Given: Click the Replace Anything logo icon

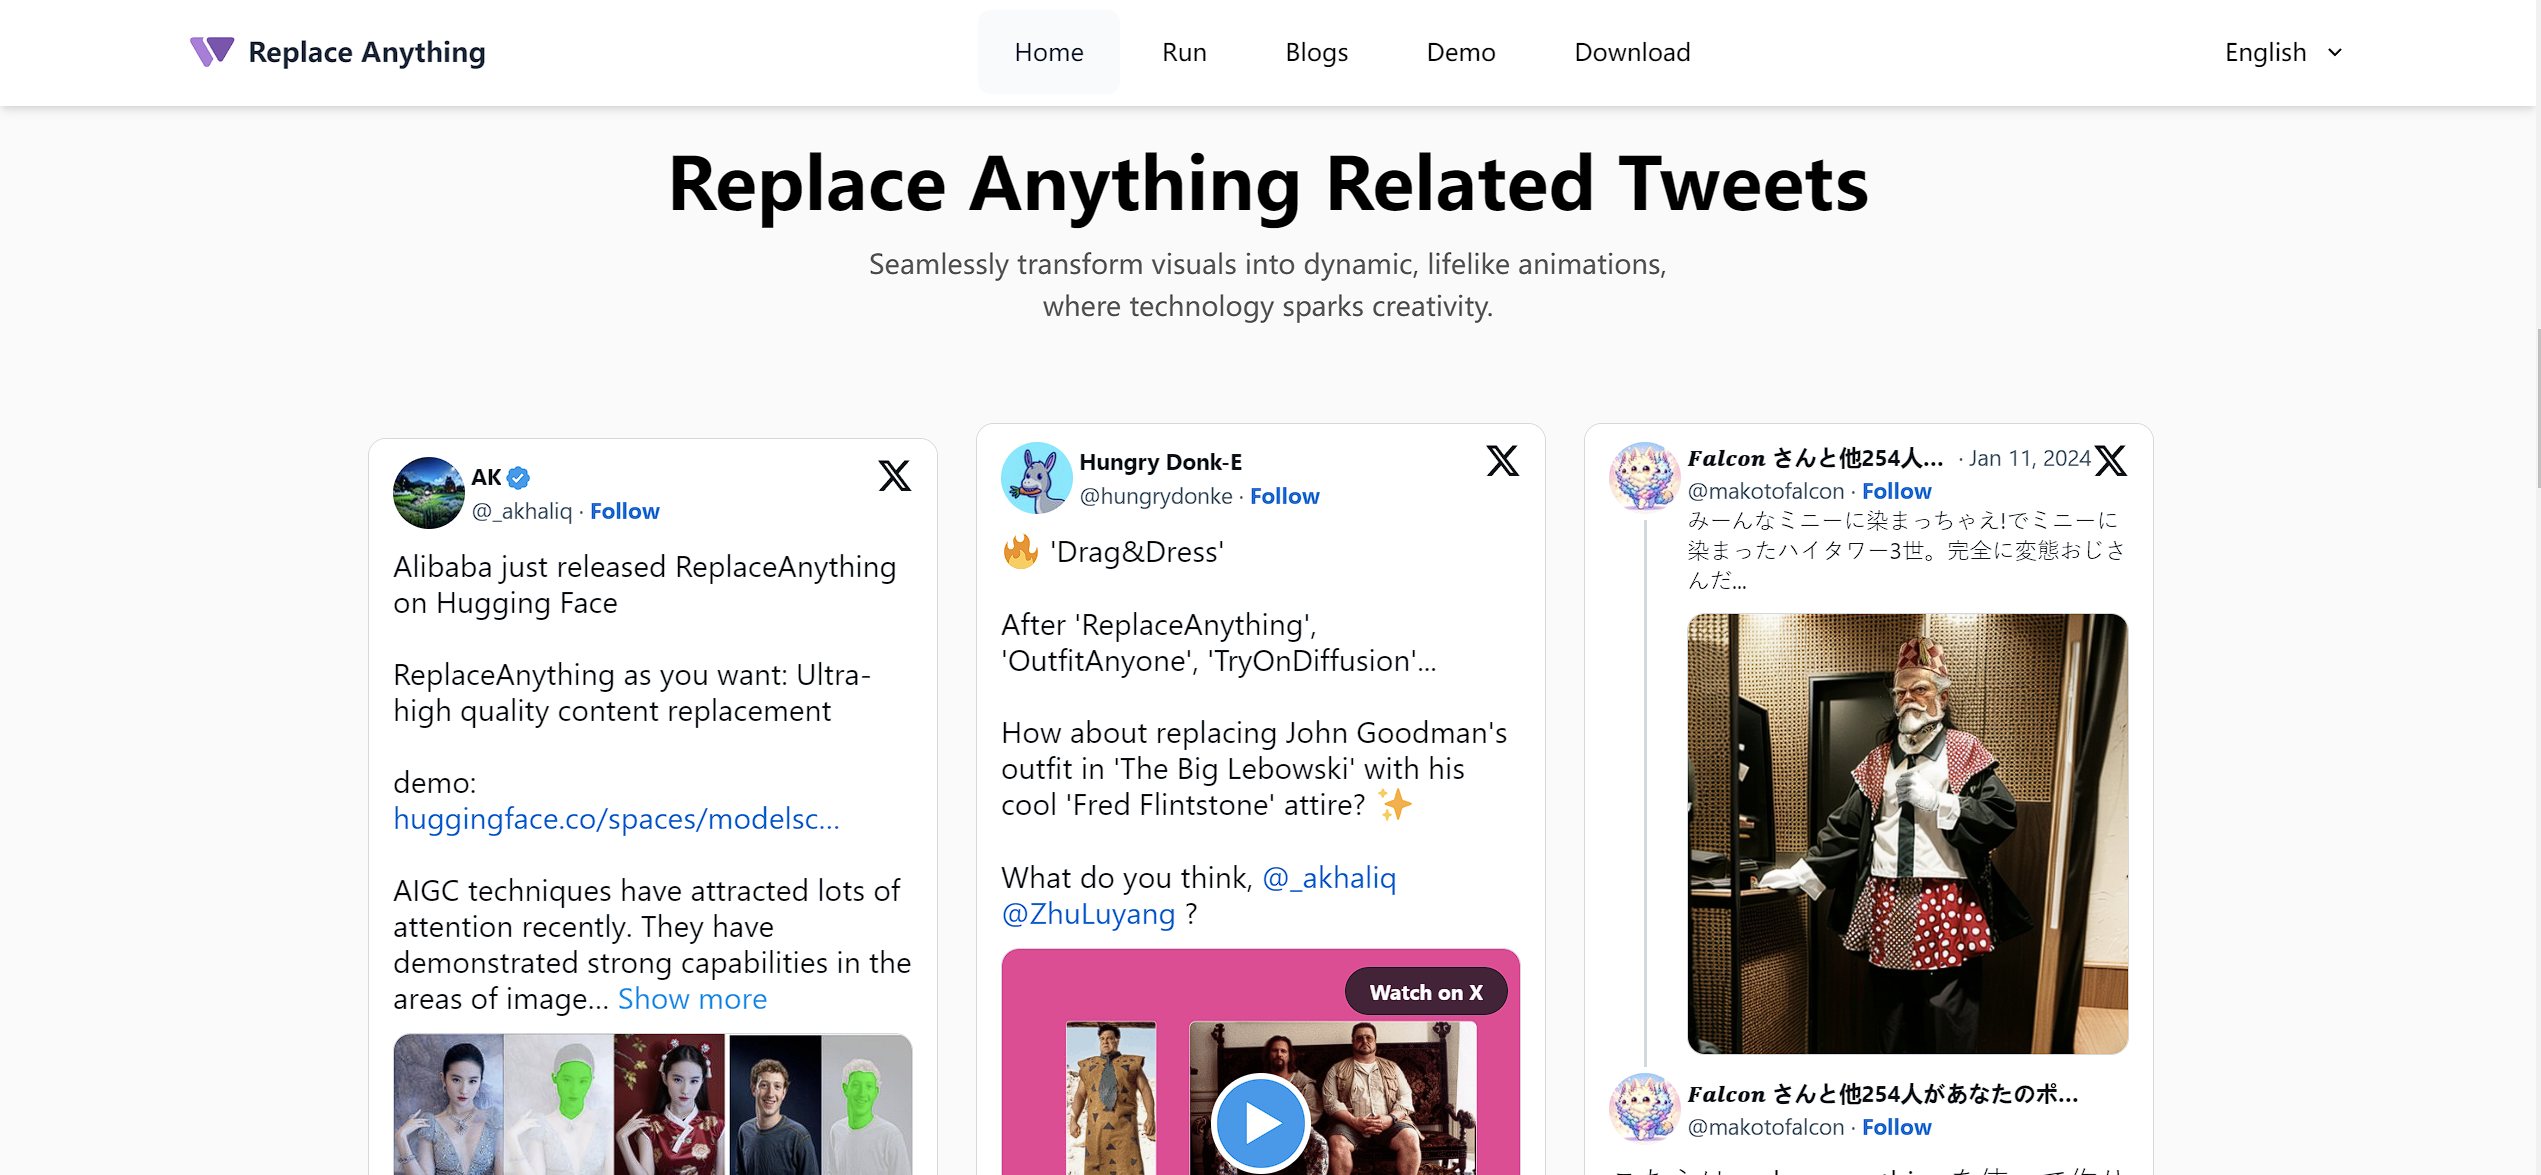Looking at the screenshot, I should [x=210, y=51].
